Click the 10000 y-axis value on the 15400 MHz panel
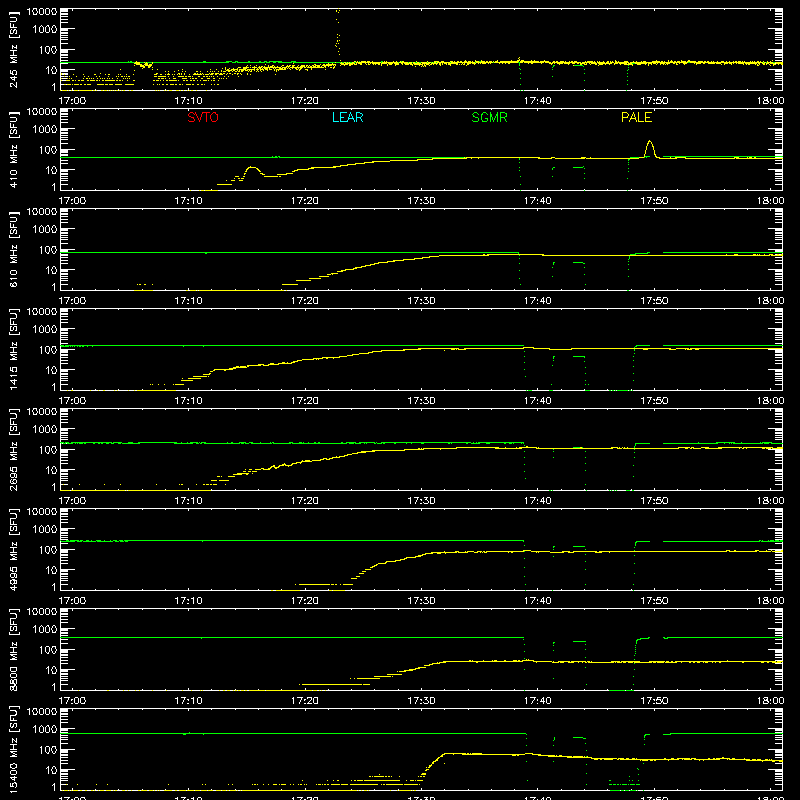Screen dimensions: 800x800 pos(42,712)
